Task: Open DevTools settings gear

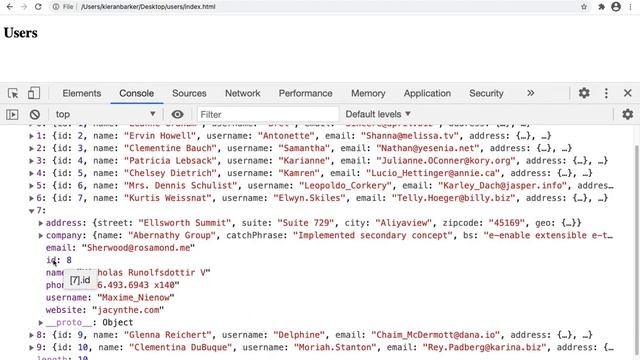Action: click(584, 93)
